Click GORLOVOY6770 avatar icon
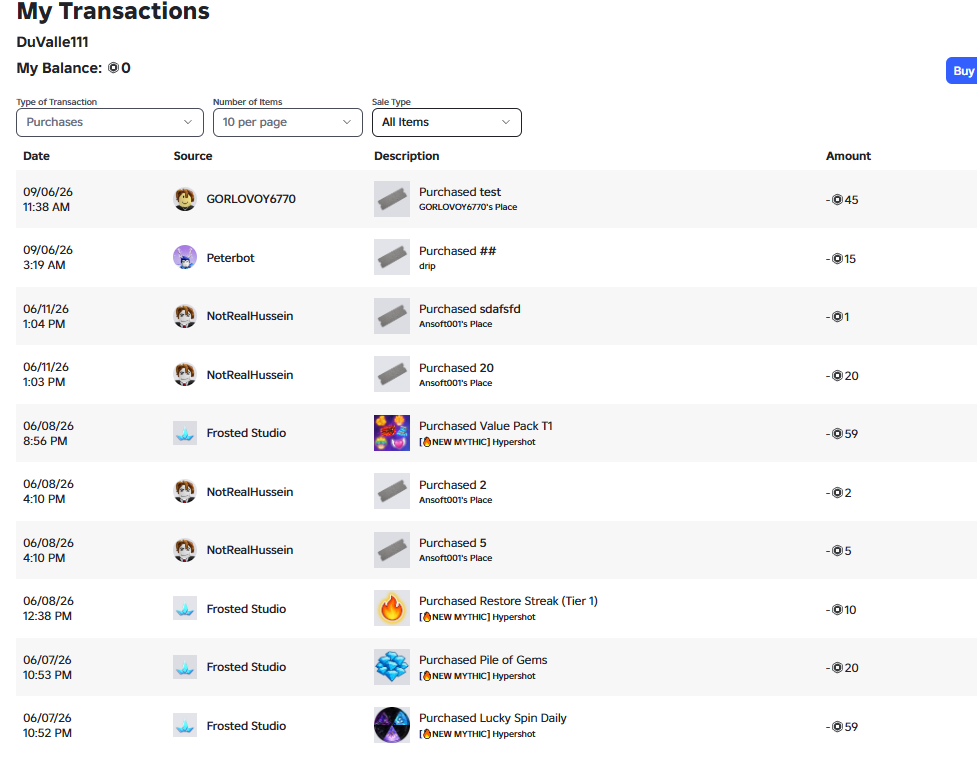The width and height of the screenshot is (977, 758). coord(184,199)
